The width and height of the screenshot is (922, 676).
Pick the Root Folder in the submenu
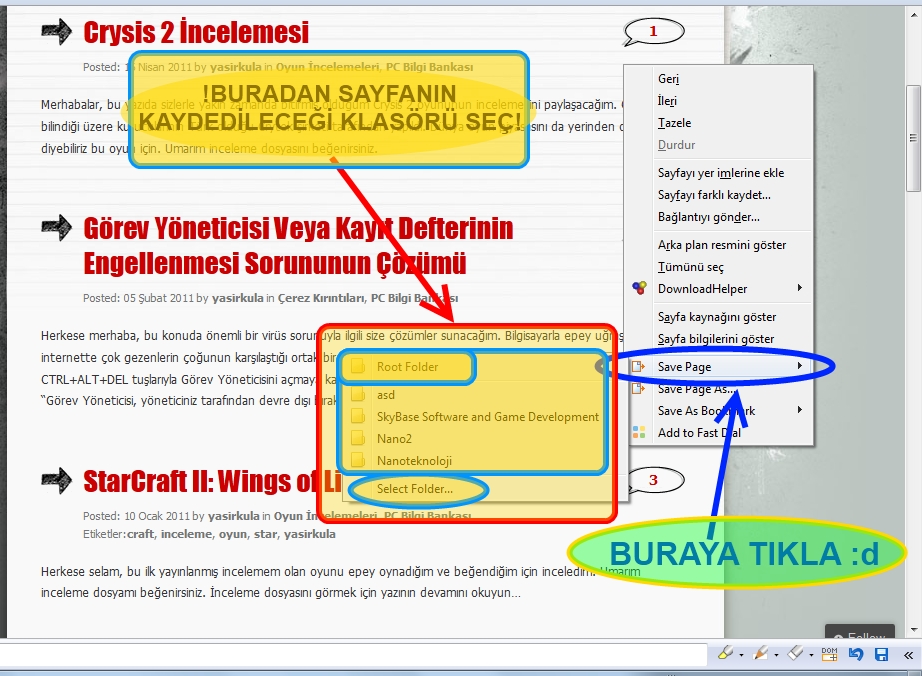(407, 367)
